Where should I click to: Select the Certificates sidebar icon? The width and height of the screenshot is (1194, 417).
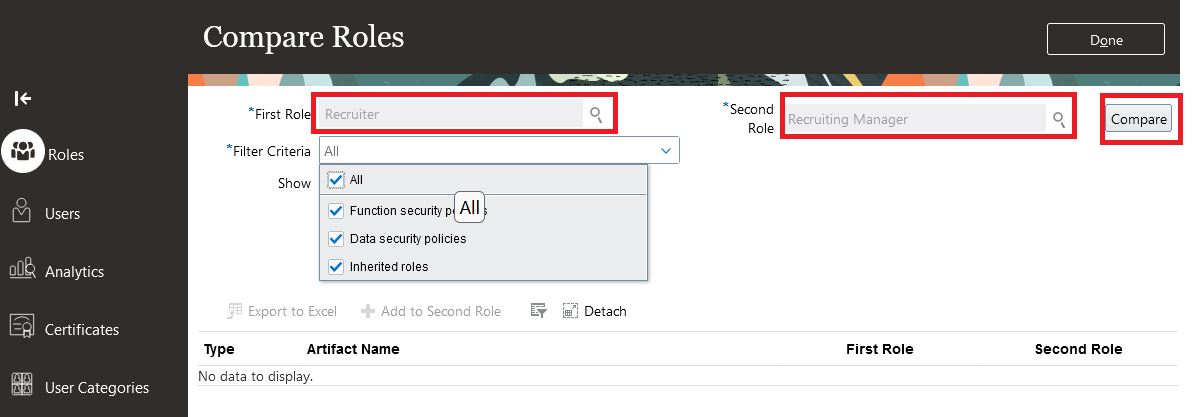[22, 326]
